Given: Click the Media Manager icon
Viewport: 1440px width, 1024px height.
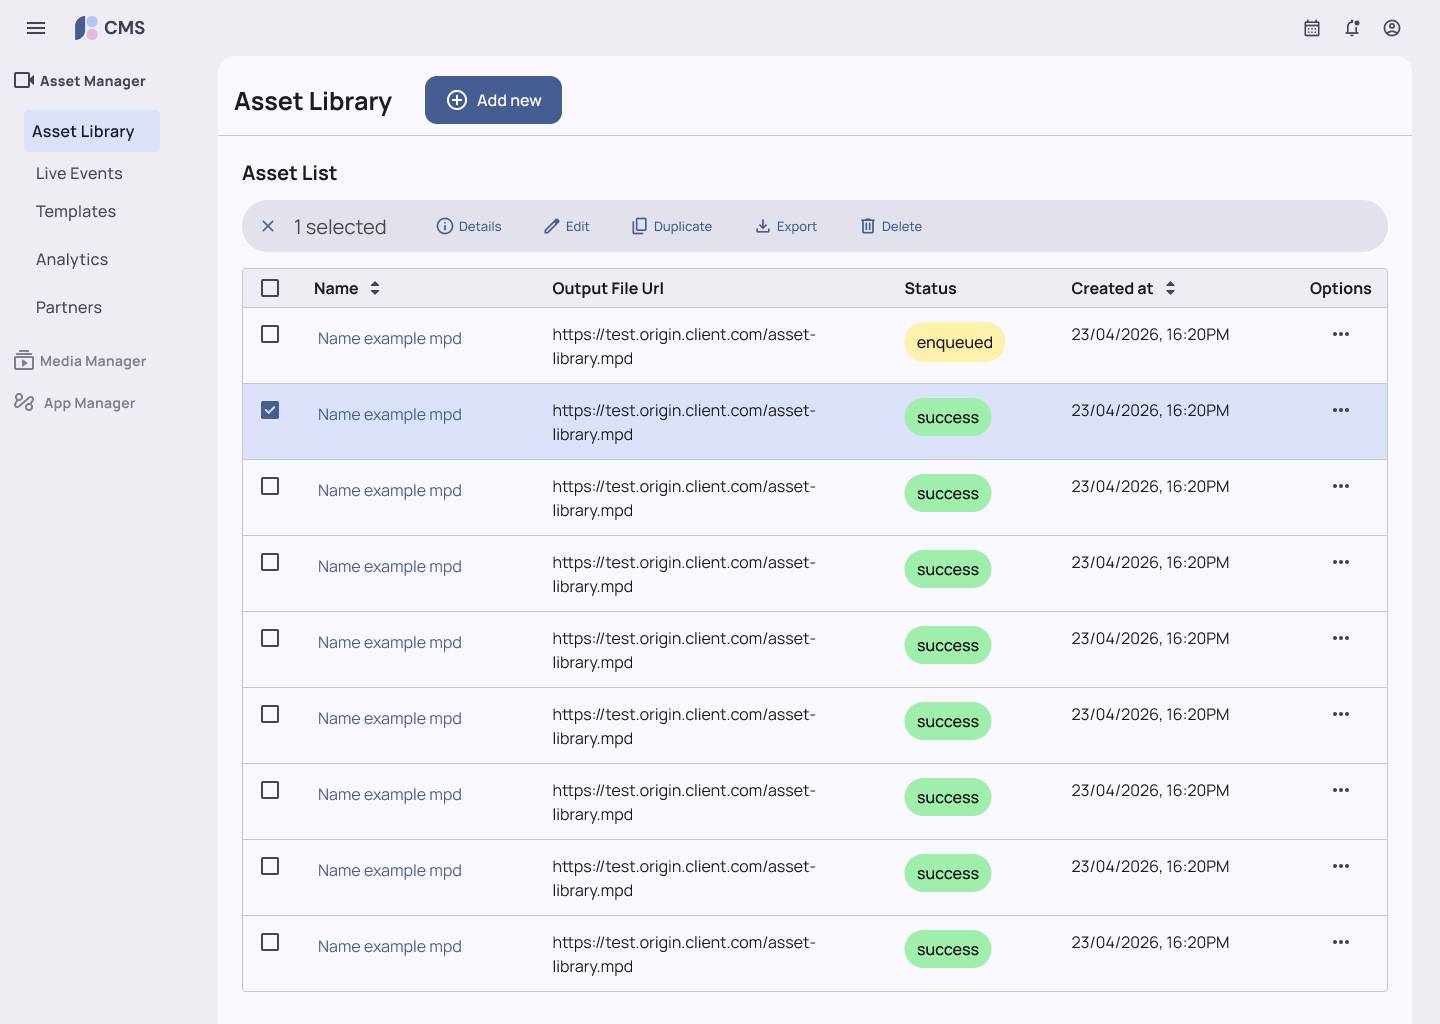Looking at the screenshot, I should click(x=24, y=360).
